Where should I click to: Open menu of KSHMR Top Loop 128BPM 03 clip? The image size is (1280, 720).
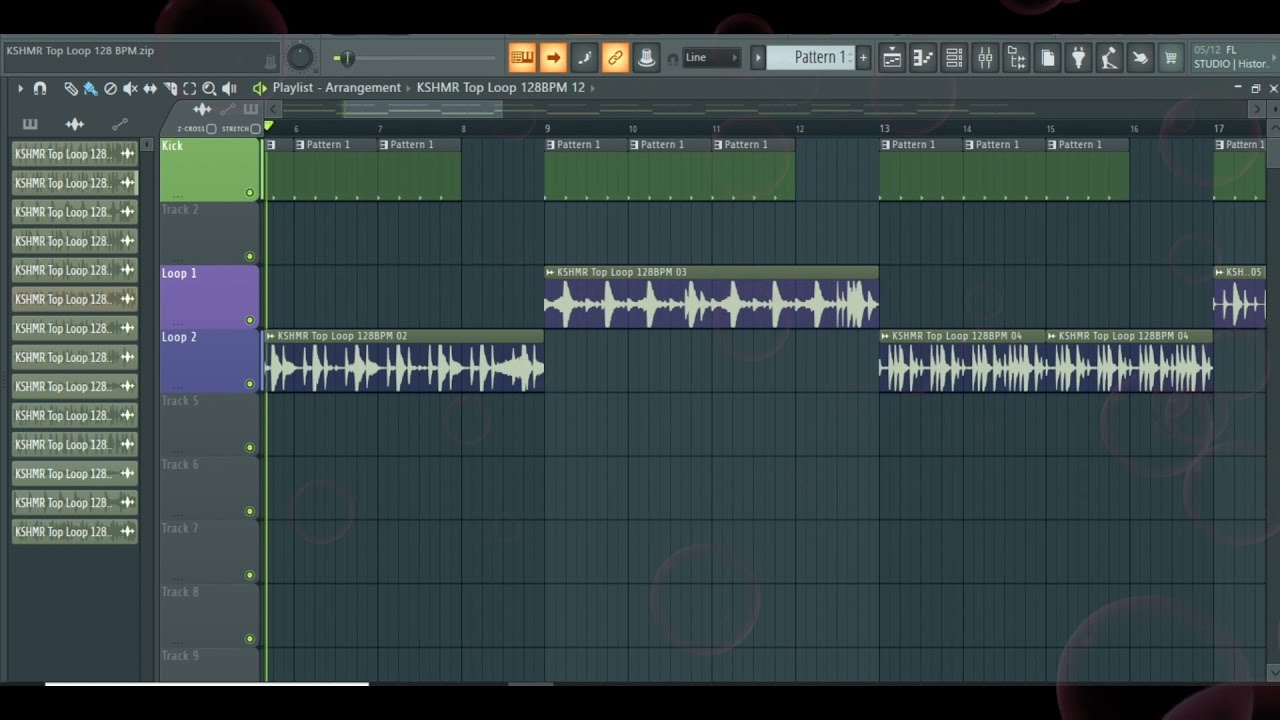pos(550,272)
